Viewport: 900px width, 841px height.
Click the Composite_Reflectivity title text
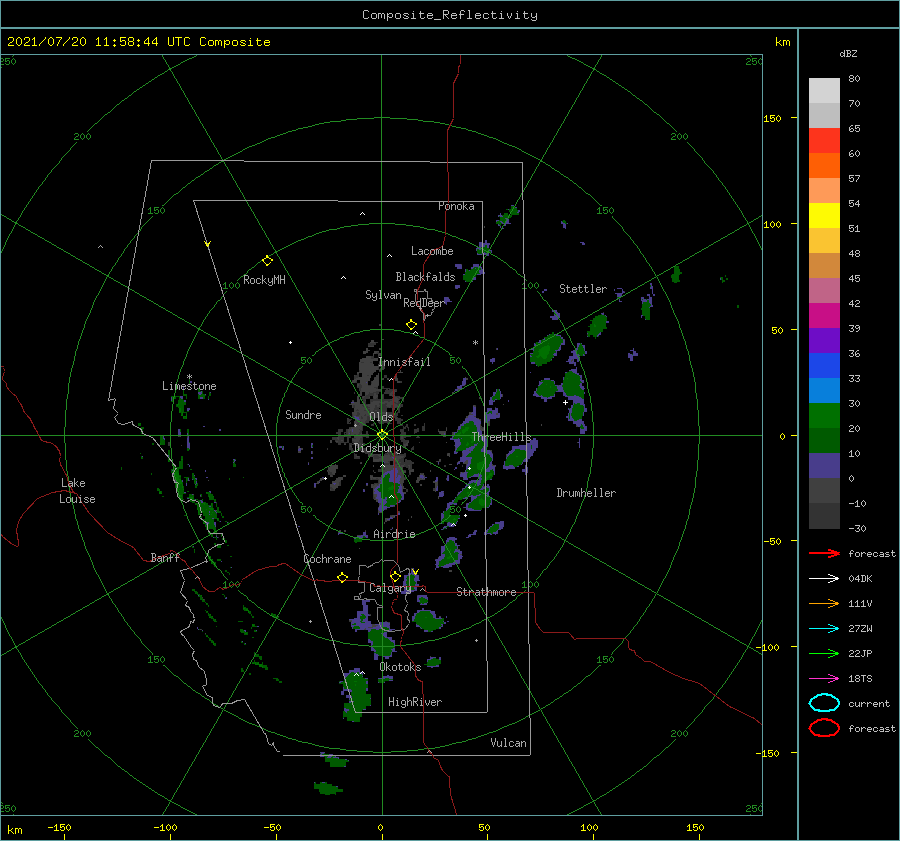click(450, 15)
